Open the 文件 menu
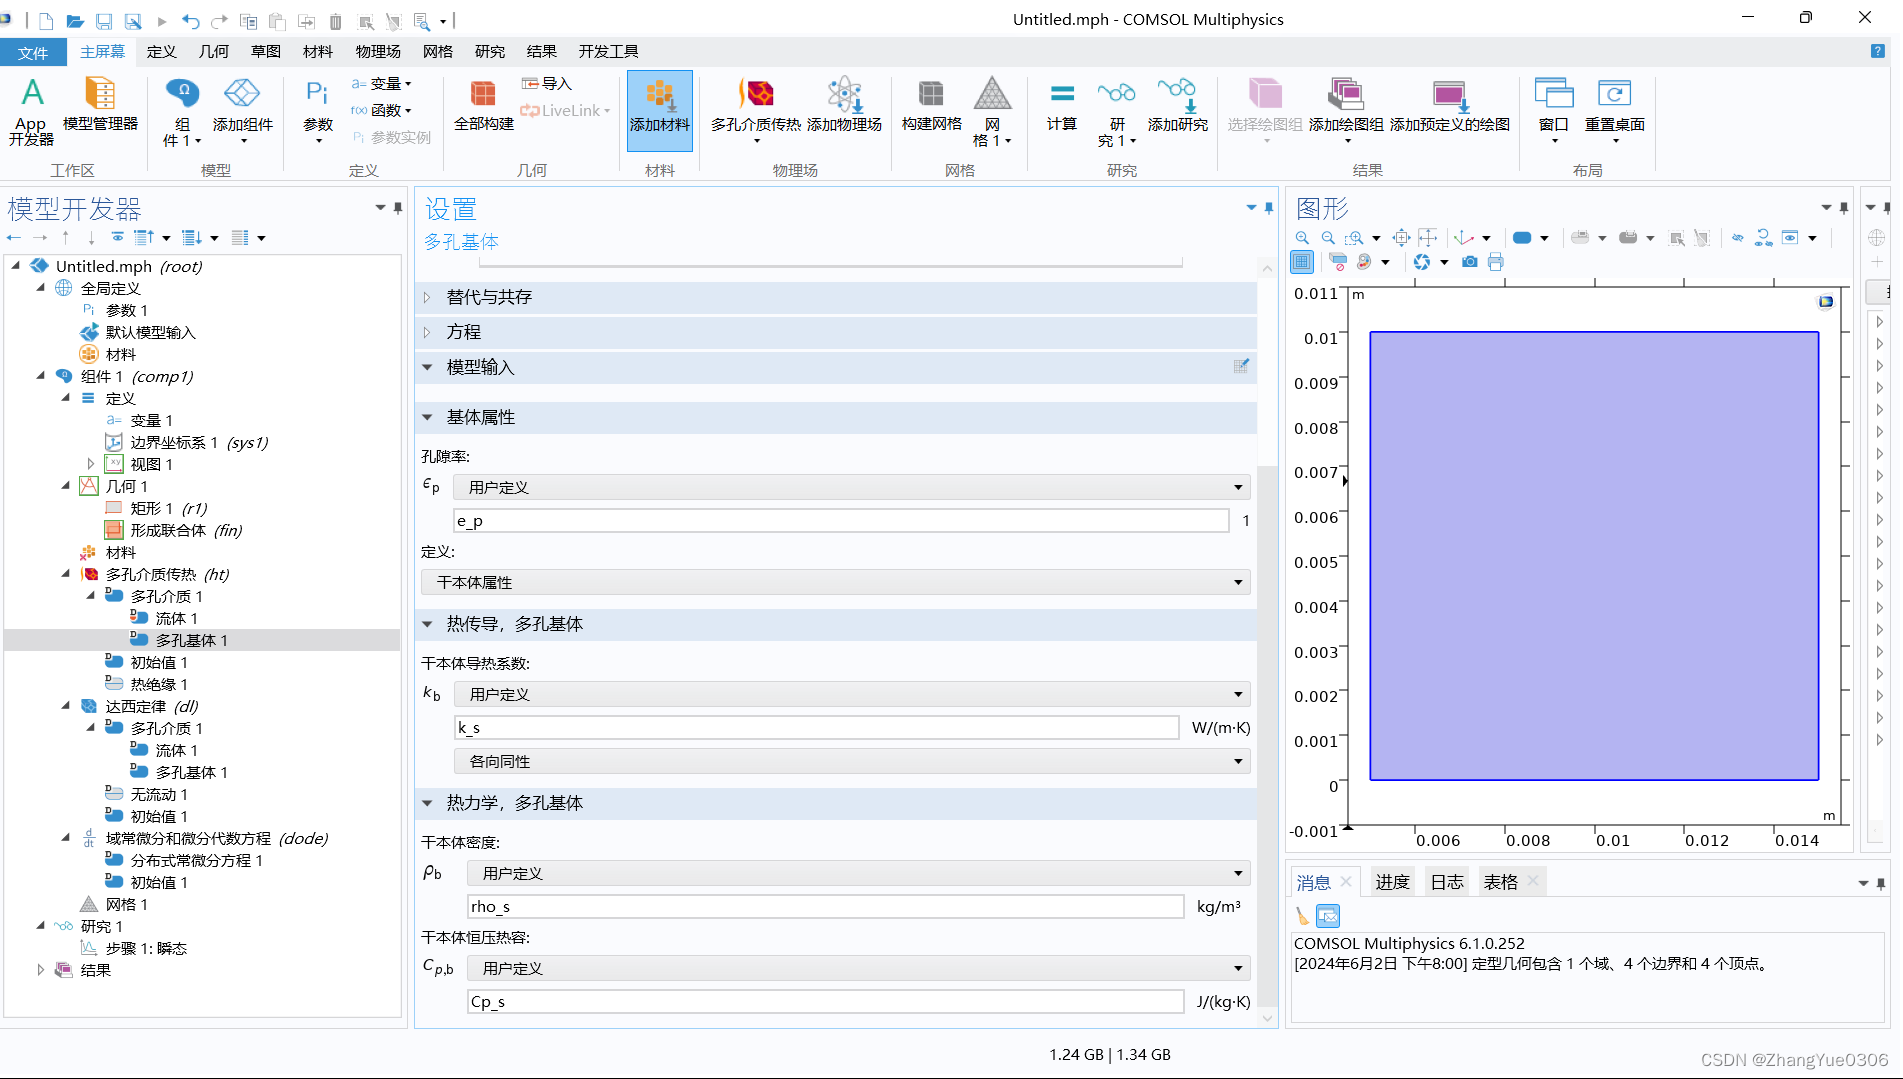 [x=33, y=52]
